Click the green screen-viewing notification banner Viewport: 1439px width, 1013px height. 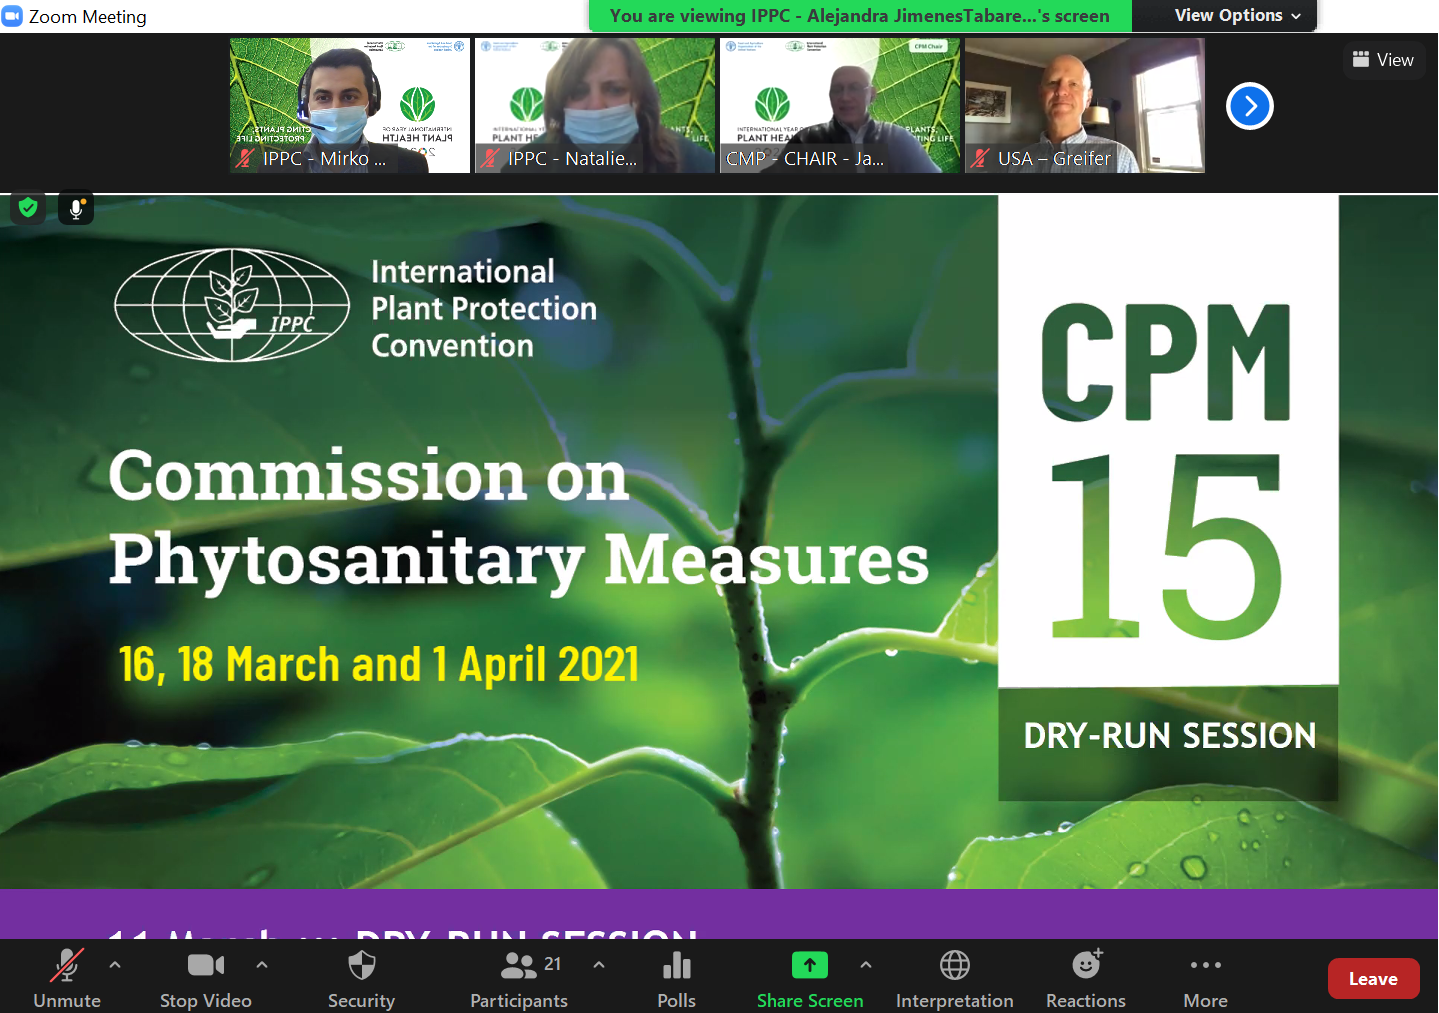click(x=860, y=16)
